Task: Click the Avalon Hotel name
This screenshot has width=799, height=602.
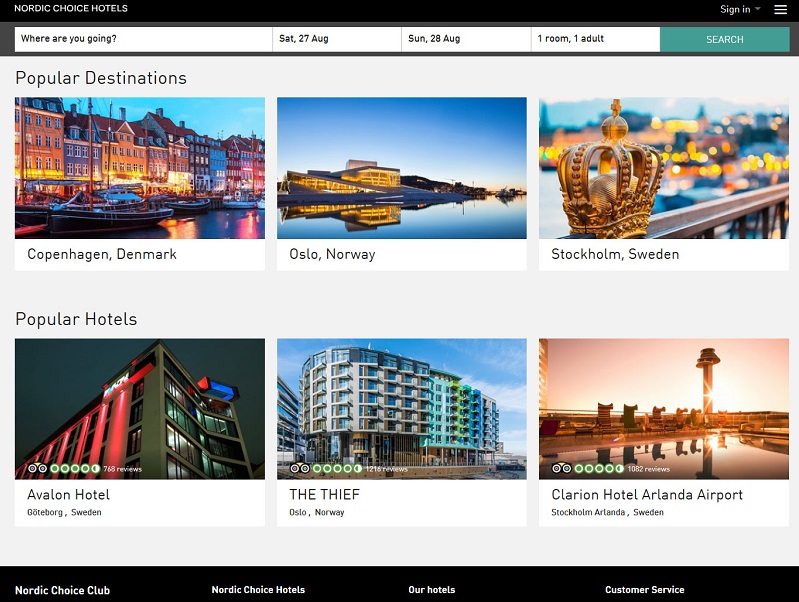Action: tap(68, 494)
